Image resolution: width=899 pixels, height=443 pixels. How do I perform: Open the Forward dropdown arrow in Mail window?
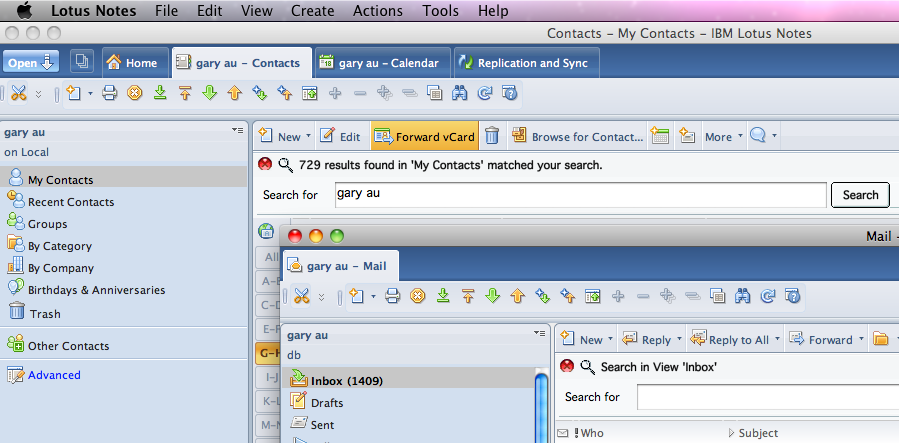point(861,339)
